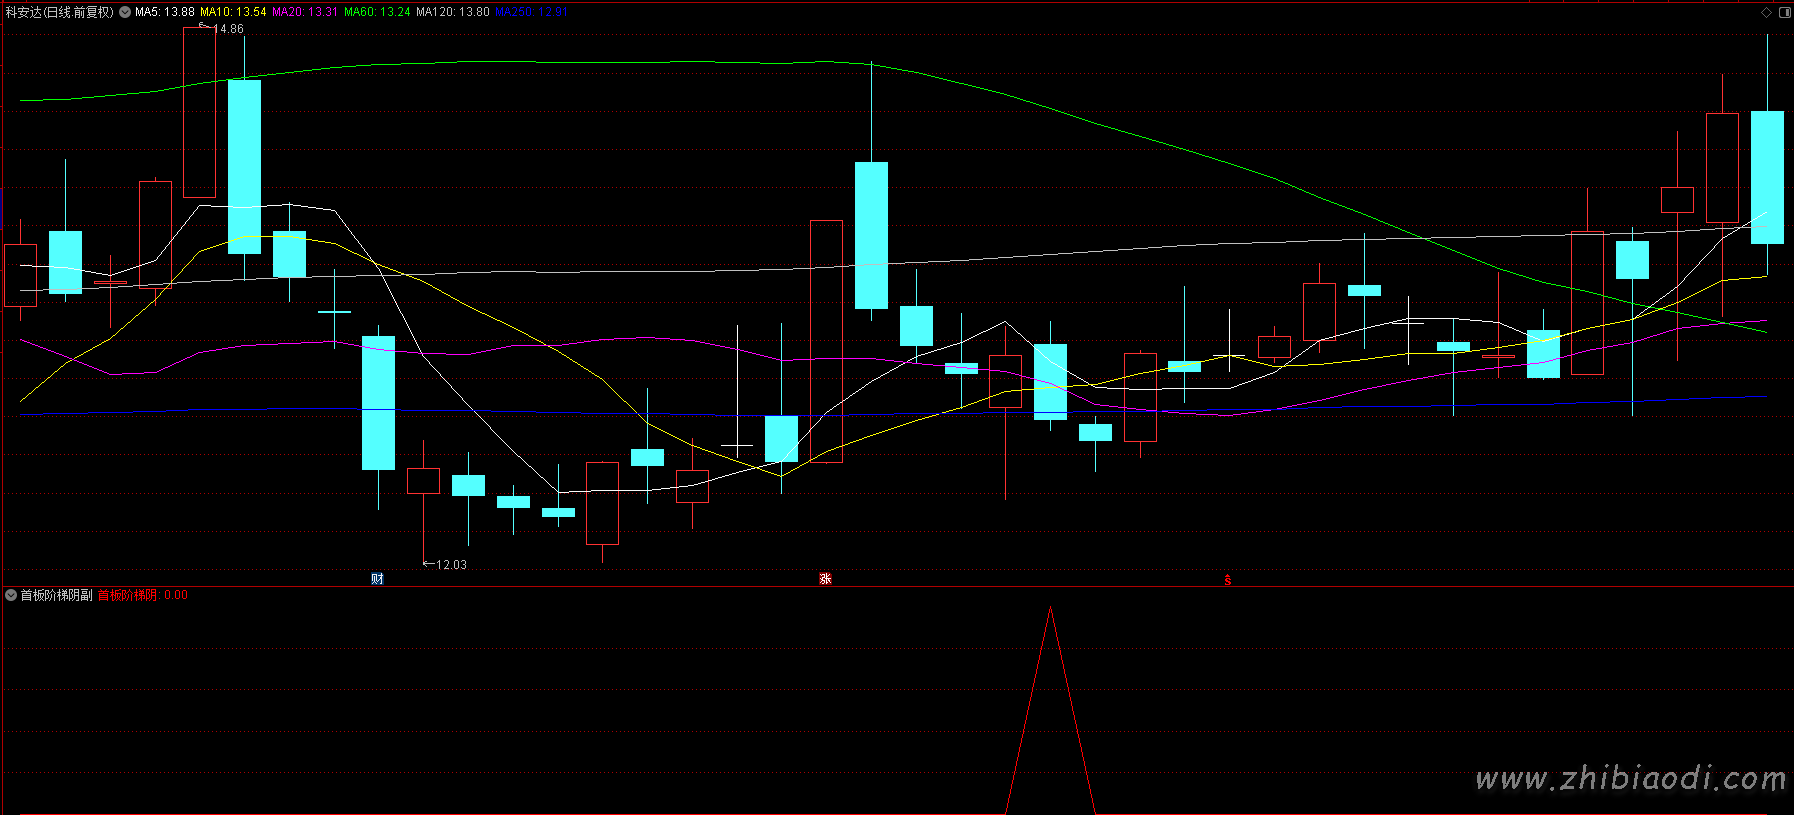Toggle the side panel icon at top right
Image resolution: width=1794 pixels, height=815 pixels.
point(1785,12)
